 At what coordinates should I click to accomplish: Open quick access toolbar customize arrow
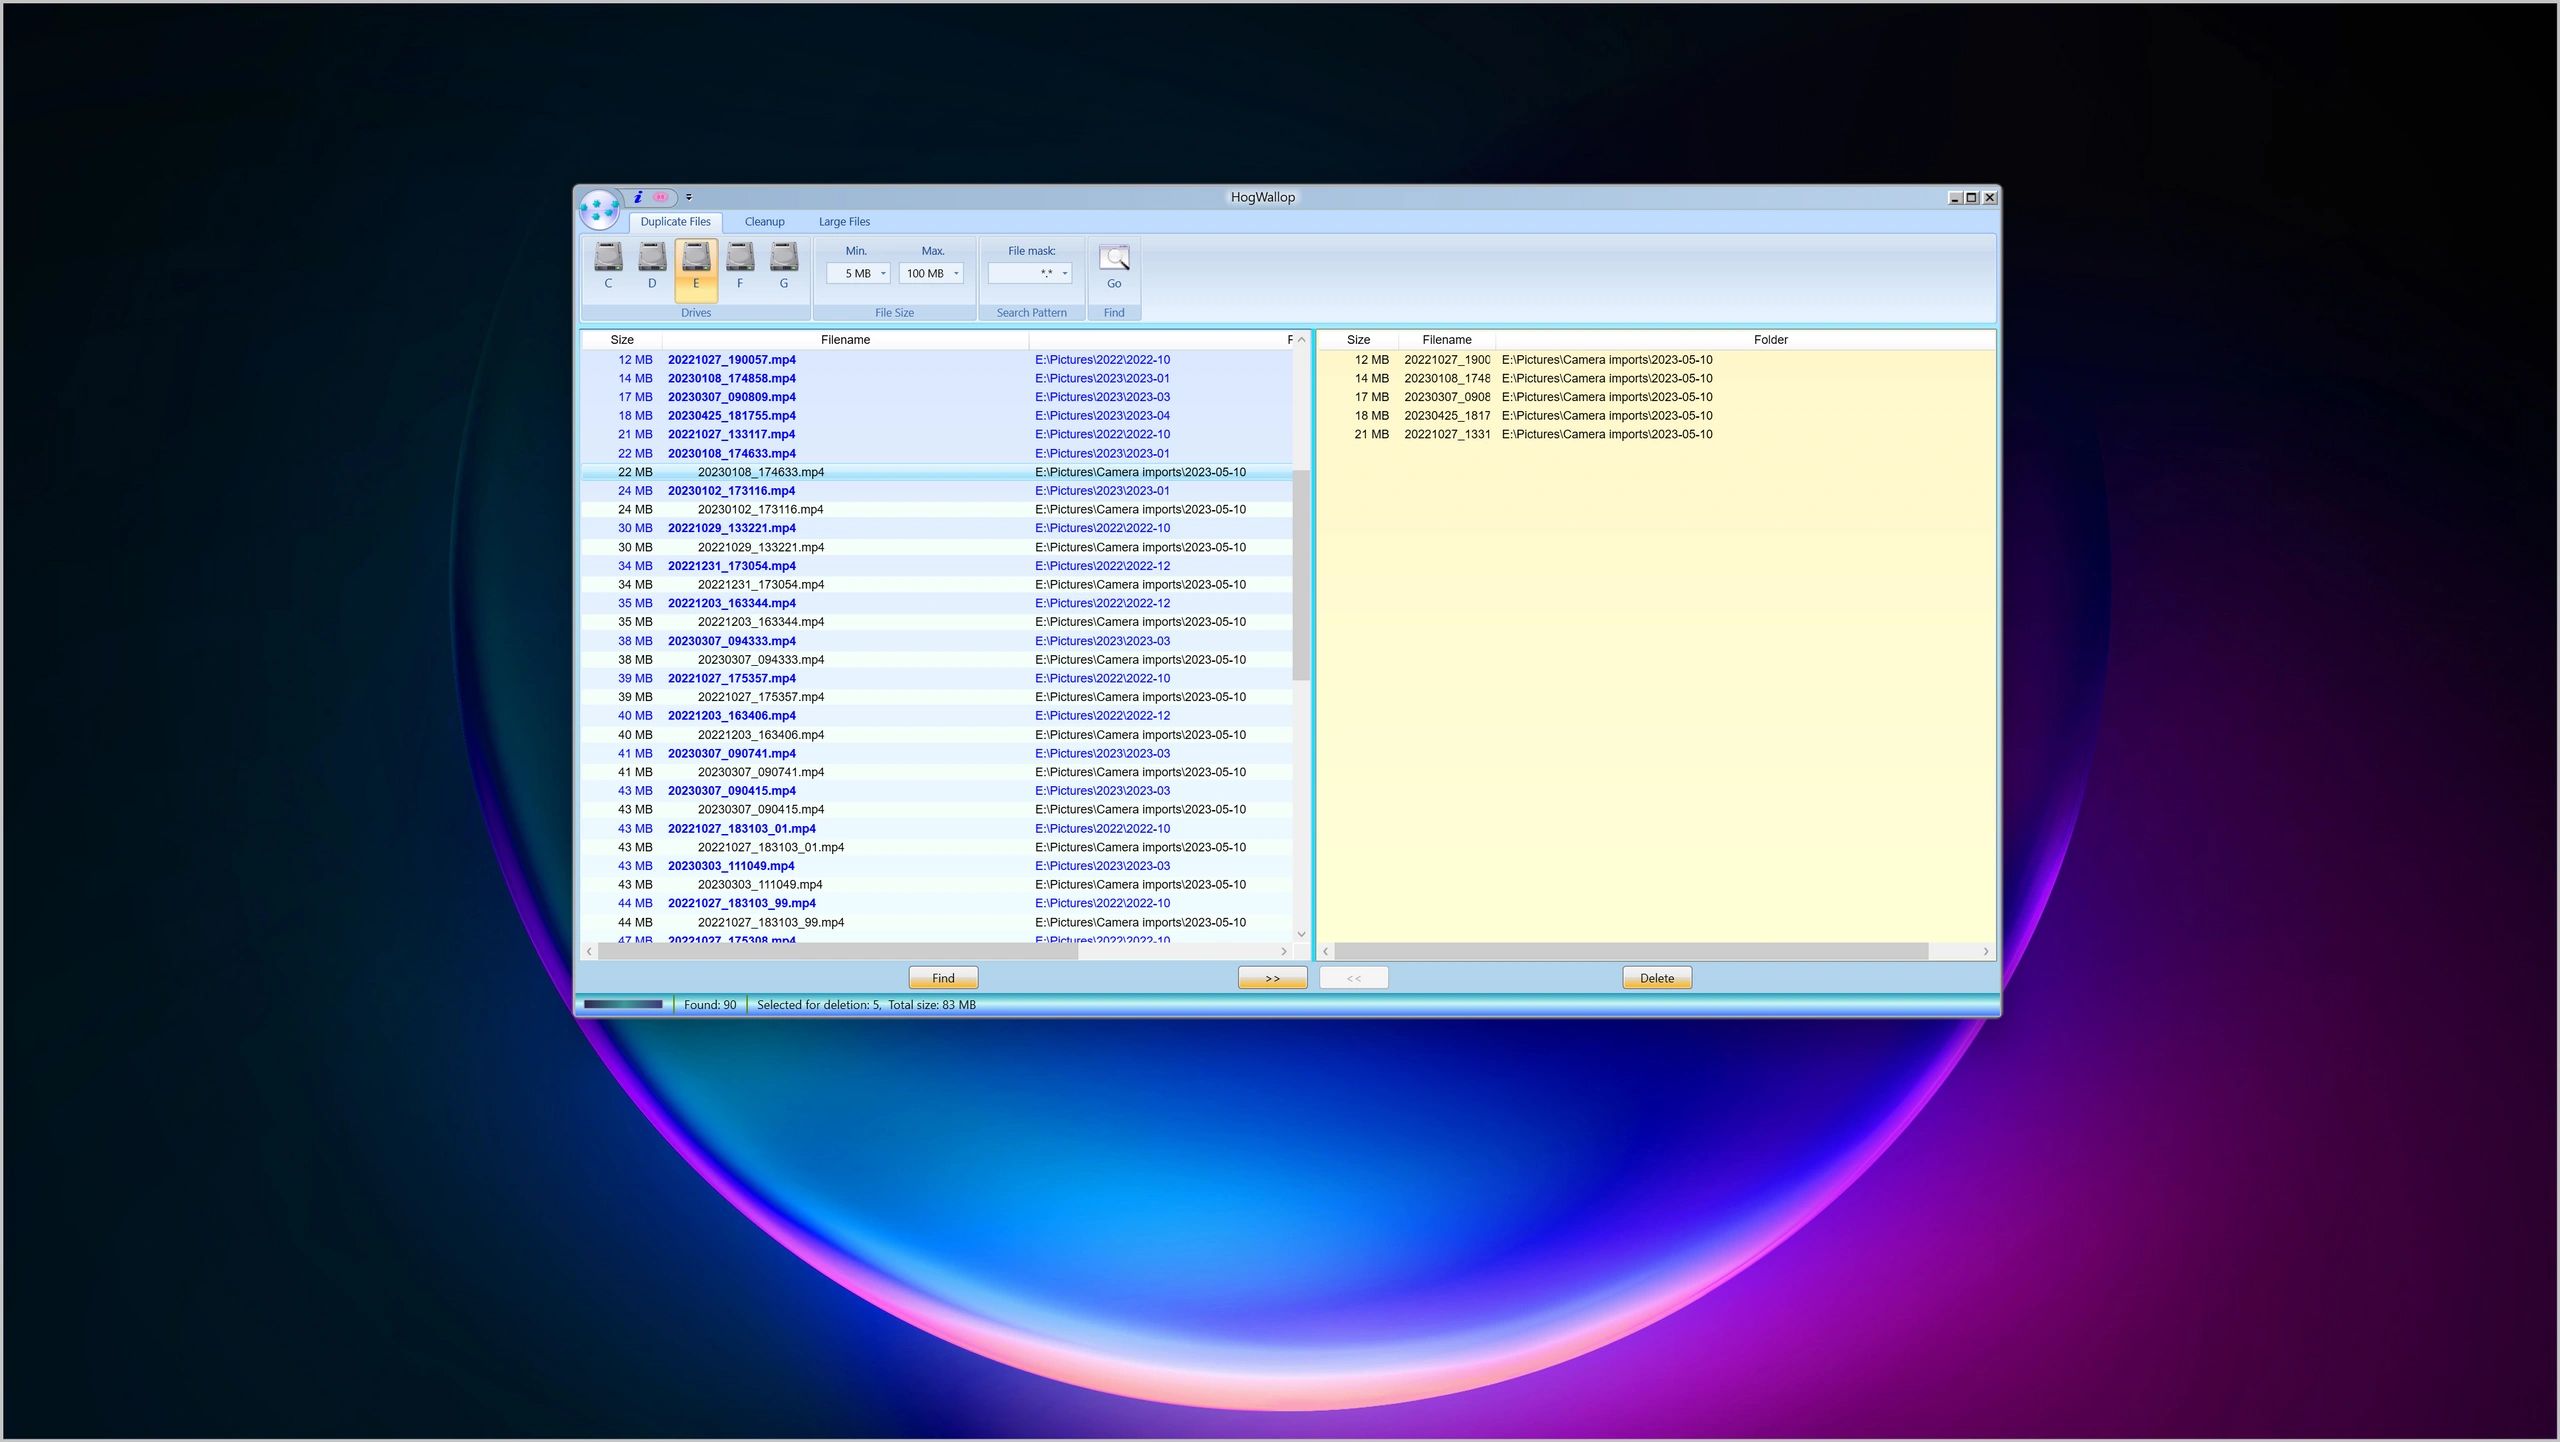(689, 197)
